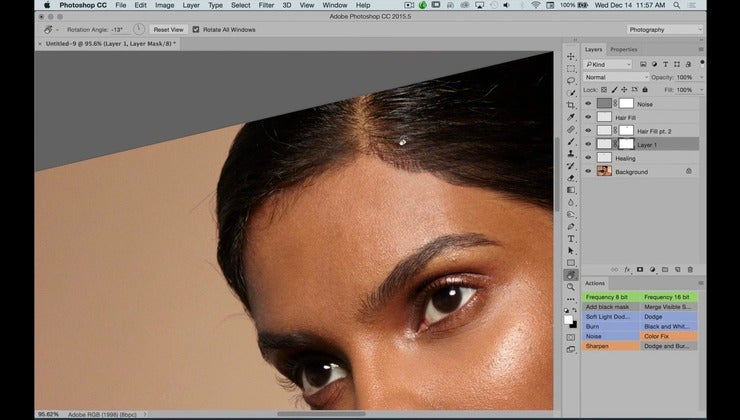Select the Path Selection tool

point(571,251)
